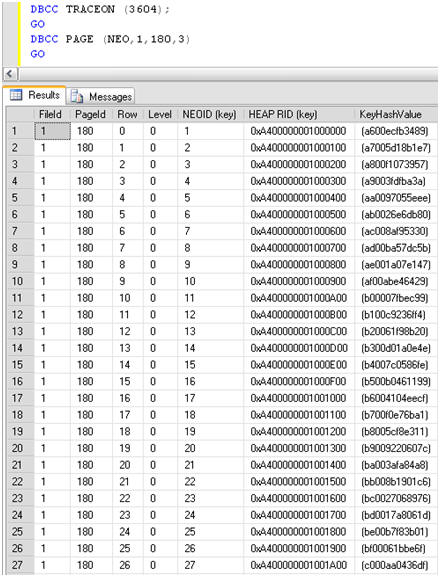Switch to the Messages tab
Image resolution: width=440 pixels, height=577 pixels.
tap(101, 97)
